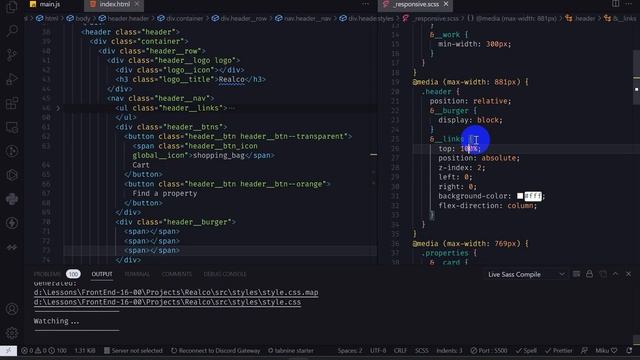Open the Output panel tab
This screenshot has height=360, width=640.
pos(102,274)
